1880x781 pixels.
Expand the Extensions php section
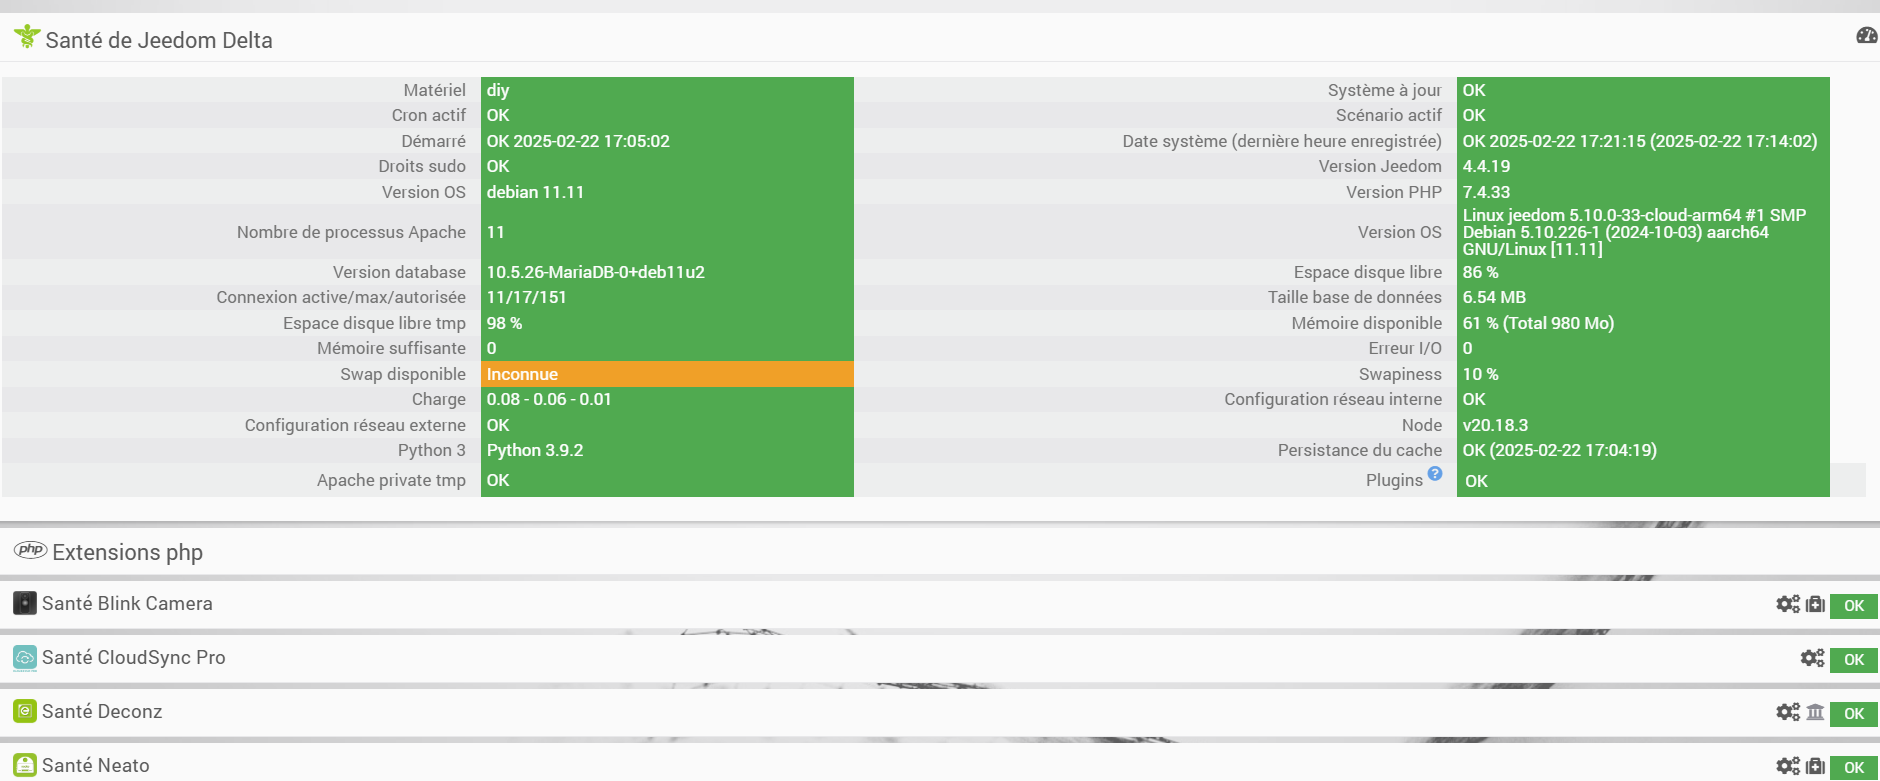127,552
